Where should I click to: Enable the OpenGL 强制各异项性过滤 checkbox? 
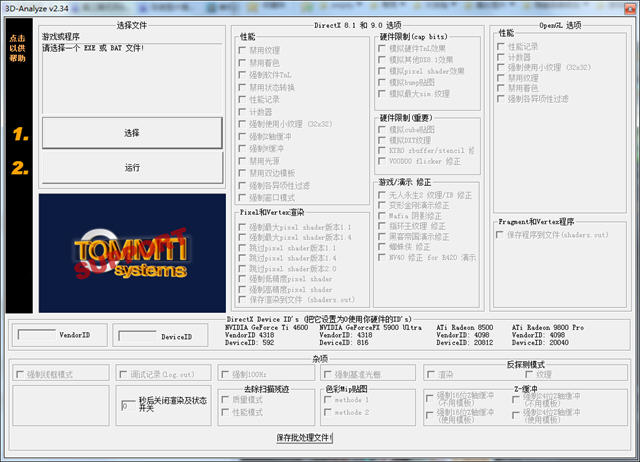(501, 99)
